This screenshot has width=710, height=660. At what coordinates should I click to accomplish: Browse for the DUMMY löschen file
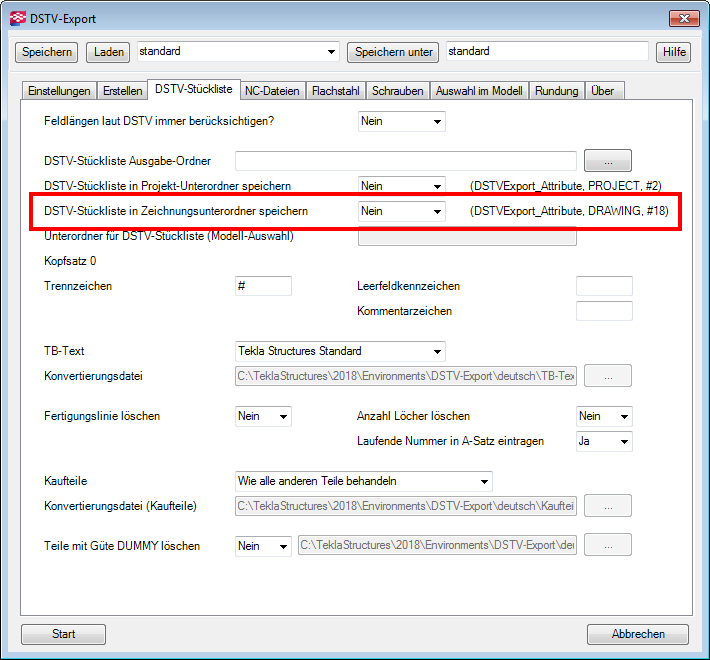pos(608,545)
